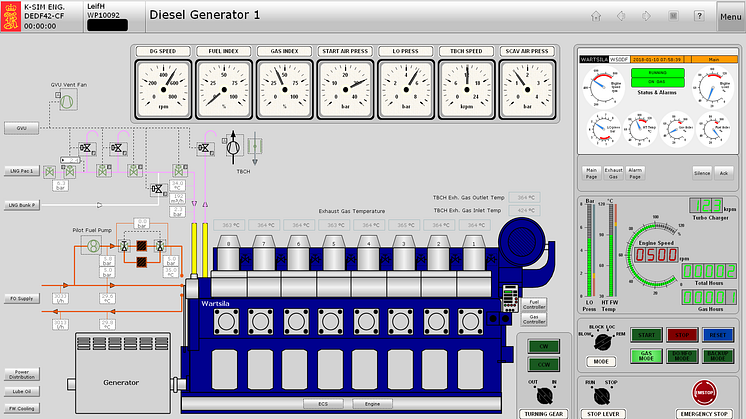Toggle the small box beside GVU Vent Fan
Screen dimensions: 746x419
[x=58, y=95]
